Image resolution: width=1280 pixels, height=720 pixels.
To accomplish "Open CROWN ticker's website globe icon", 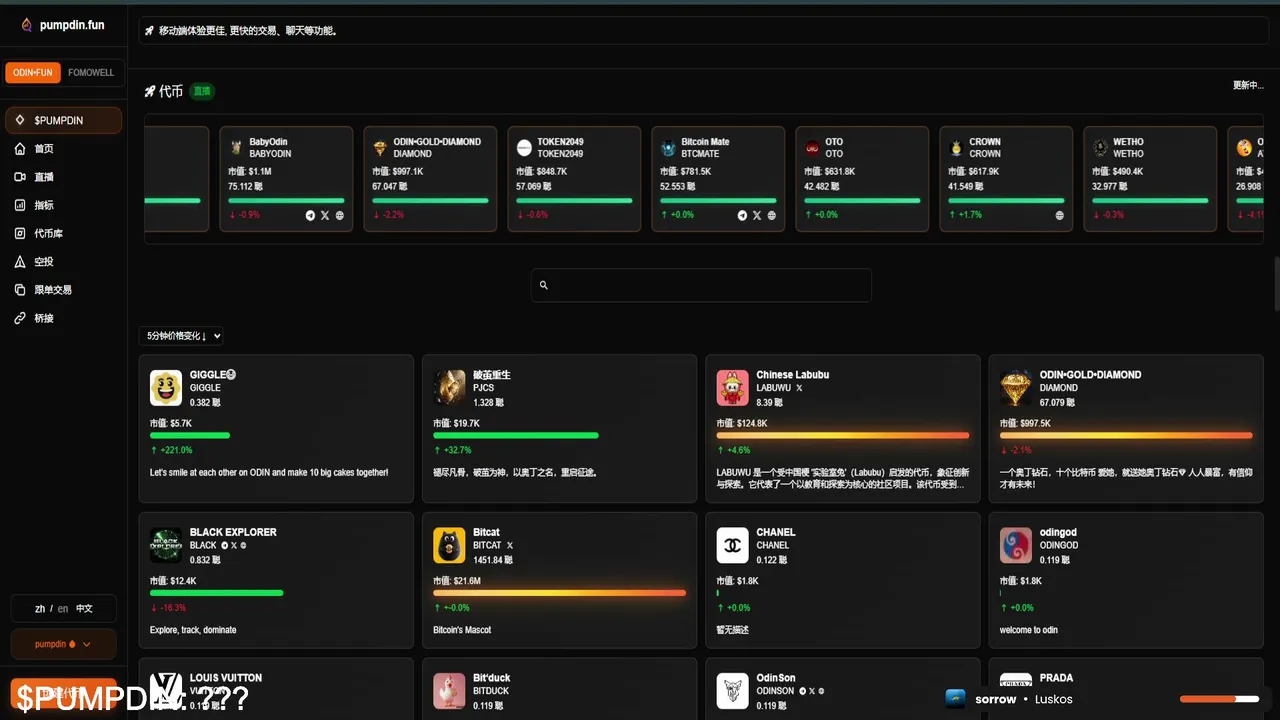I will click(1059, 215).
